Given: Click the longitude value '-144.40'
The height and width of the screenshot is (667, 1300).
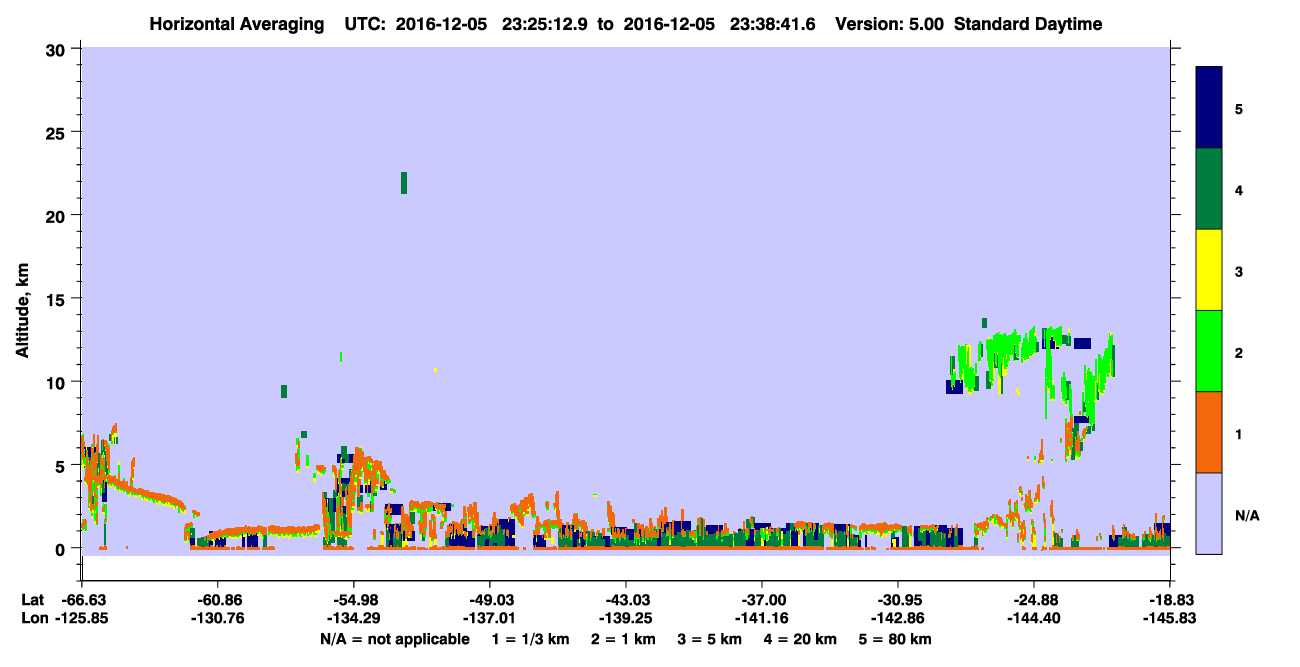Looking at the screenshot, I should coord(1034,618).
